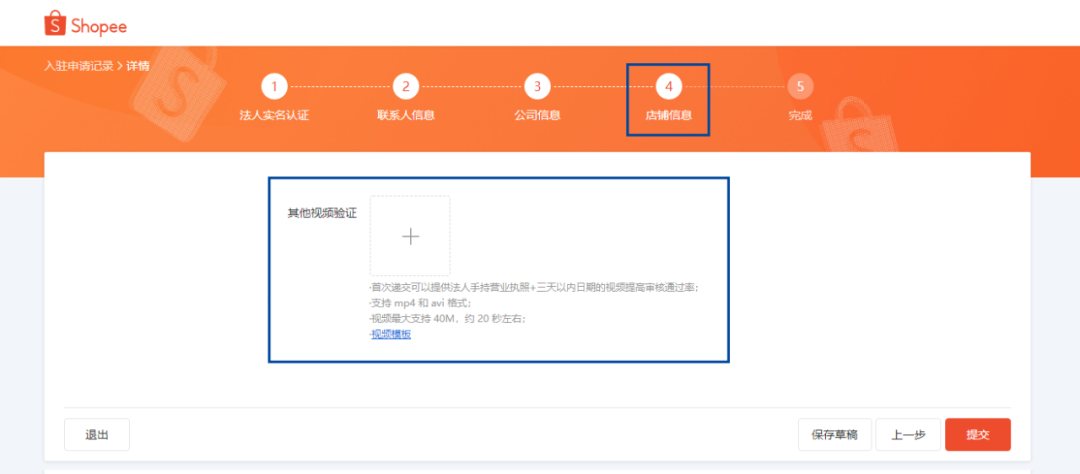Click the Shopee logo
The image size is (1080, 474).
click(x=85, y=25)
